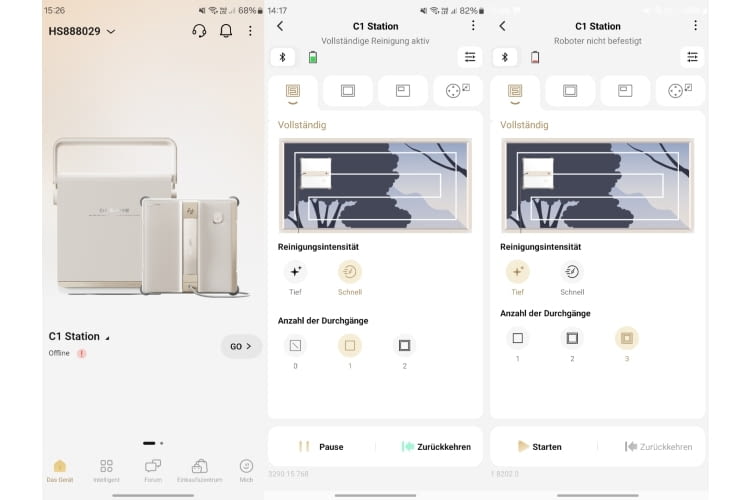The height and width of the screenshot is (500, 750).
Task: Select edge cleaning mode on 'Roboter nicht befestigt' screen
Action: tap(570, 91)
